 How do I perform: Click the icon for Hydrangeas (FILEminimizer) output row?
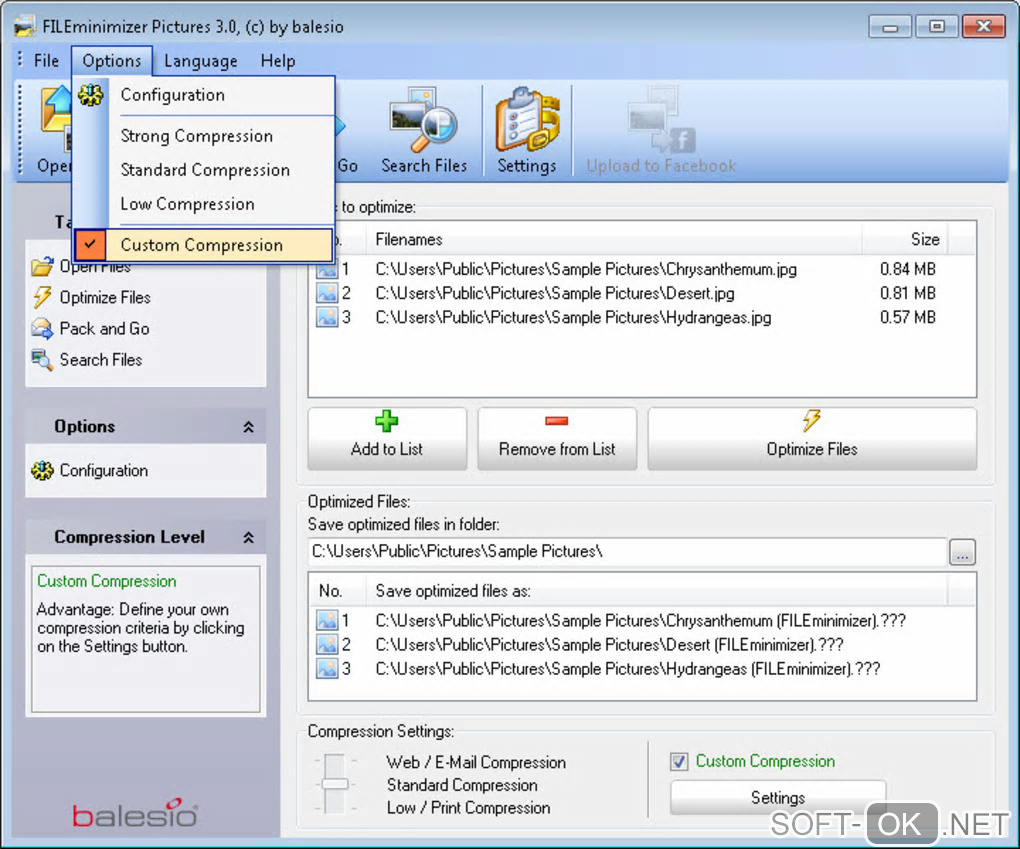pos(327,669)
